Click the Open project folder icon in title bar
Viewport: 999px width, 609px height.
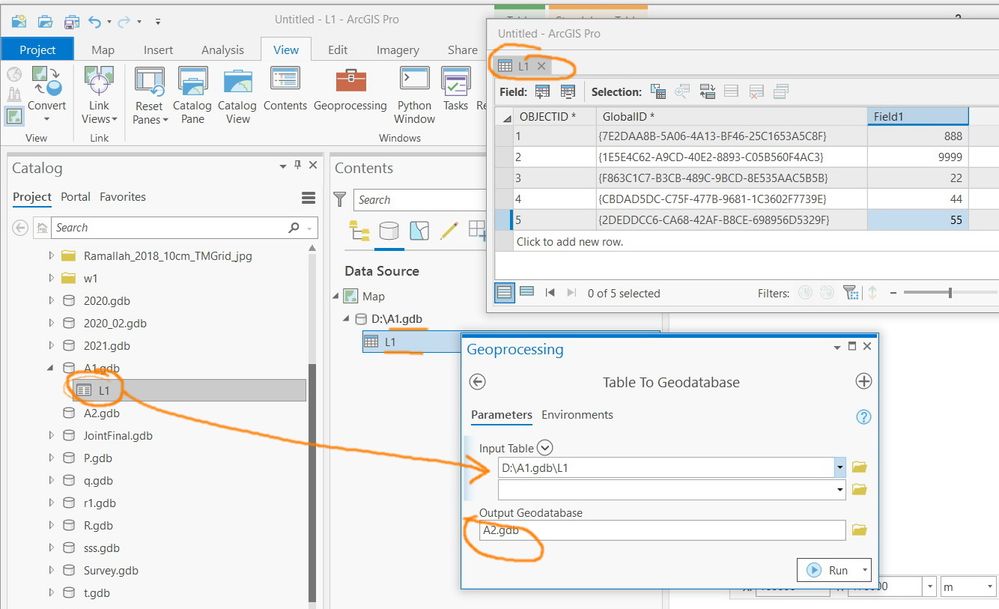click(45, 22)
